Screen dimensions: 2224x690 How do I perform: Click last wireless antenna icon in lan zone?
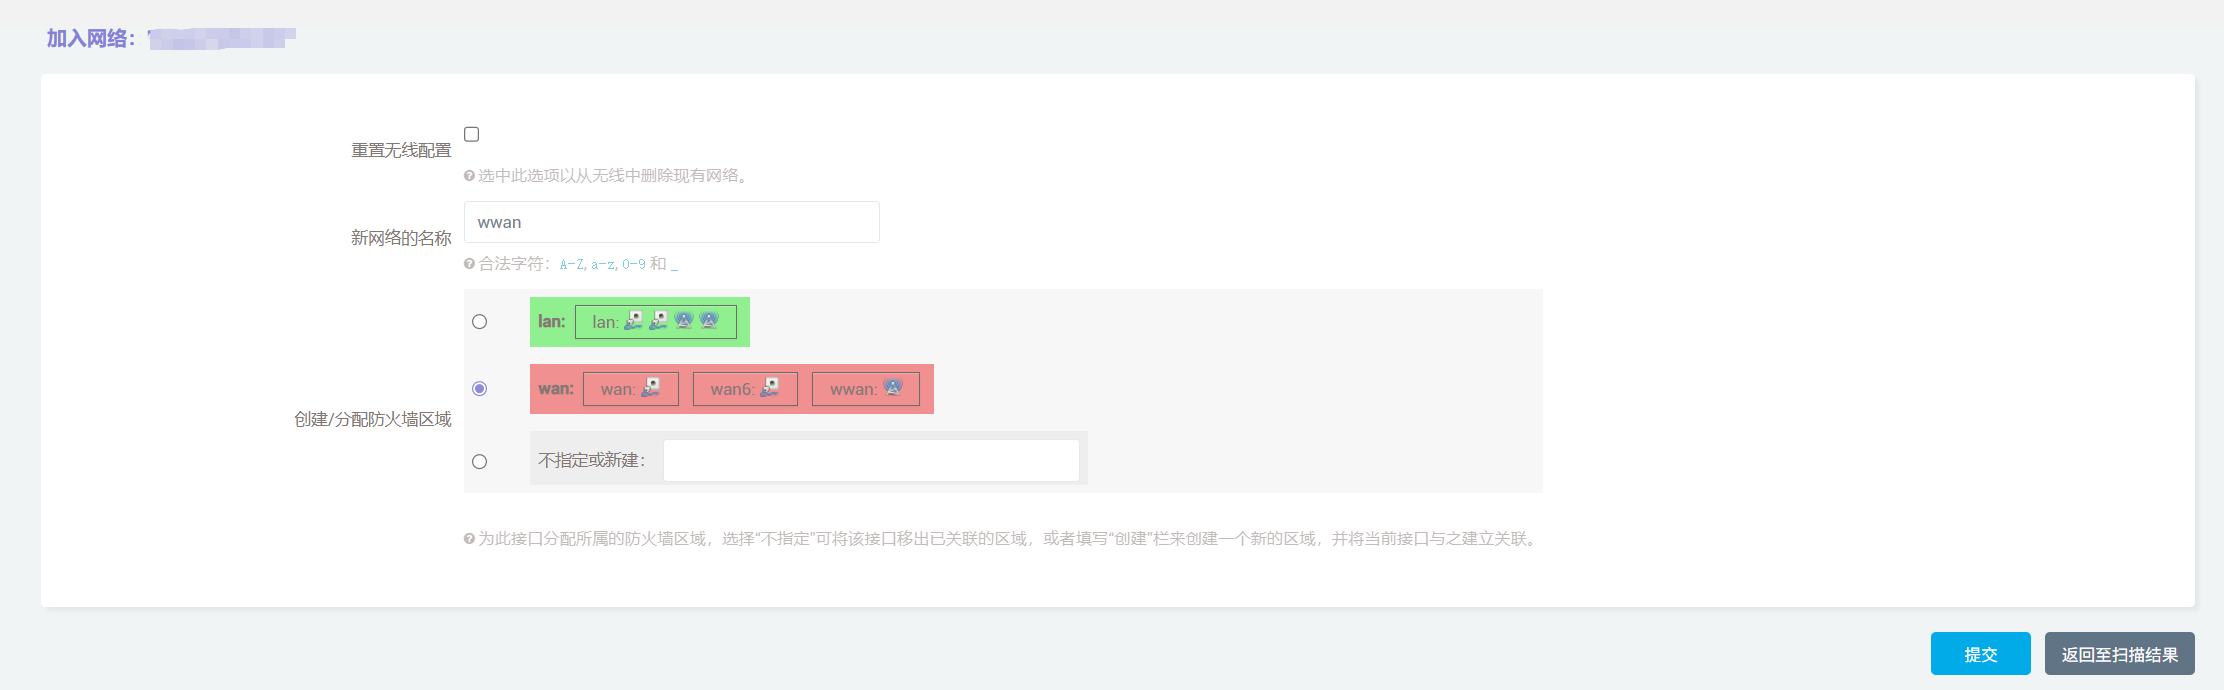(709, 321)
